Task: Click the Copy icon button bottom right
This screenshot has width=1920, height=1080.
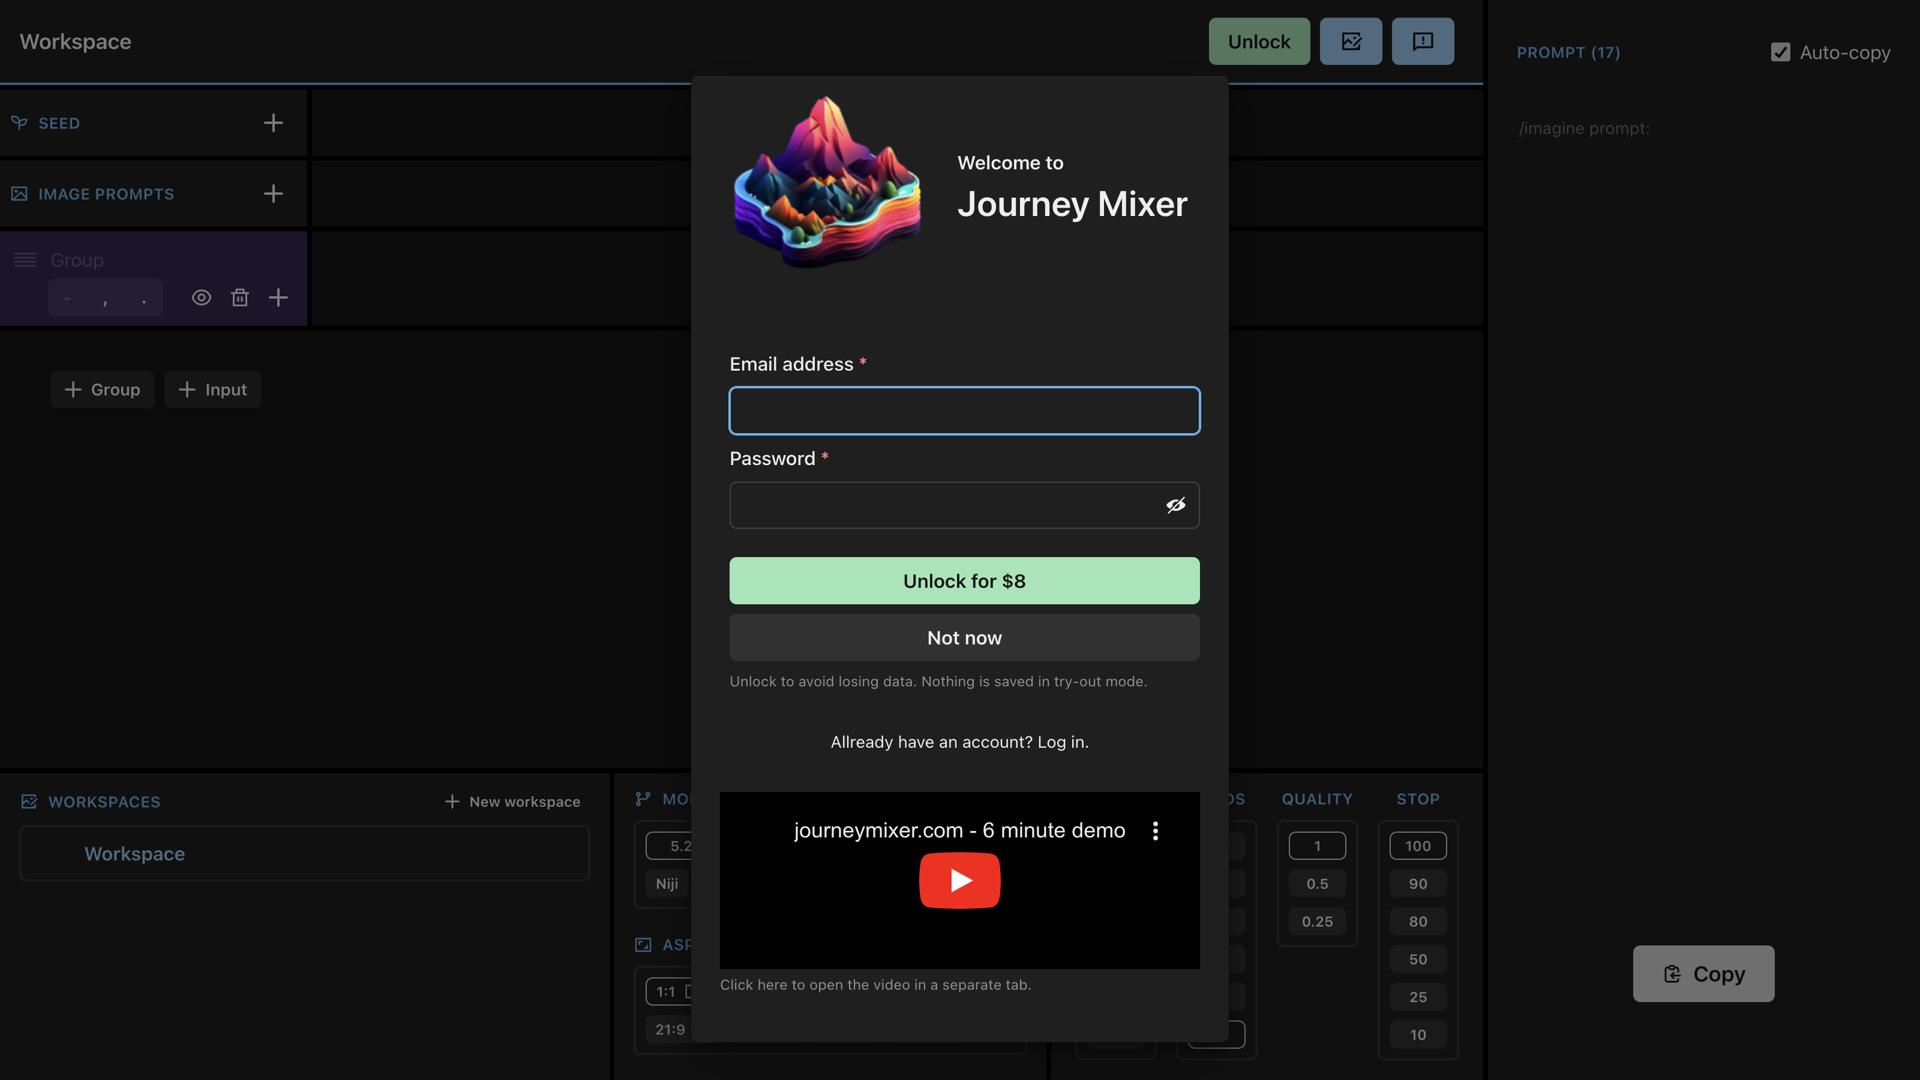Action: (1670, 974)
